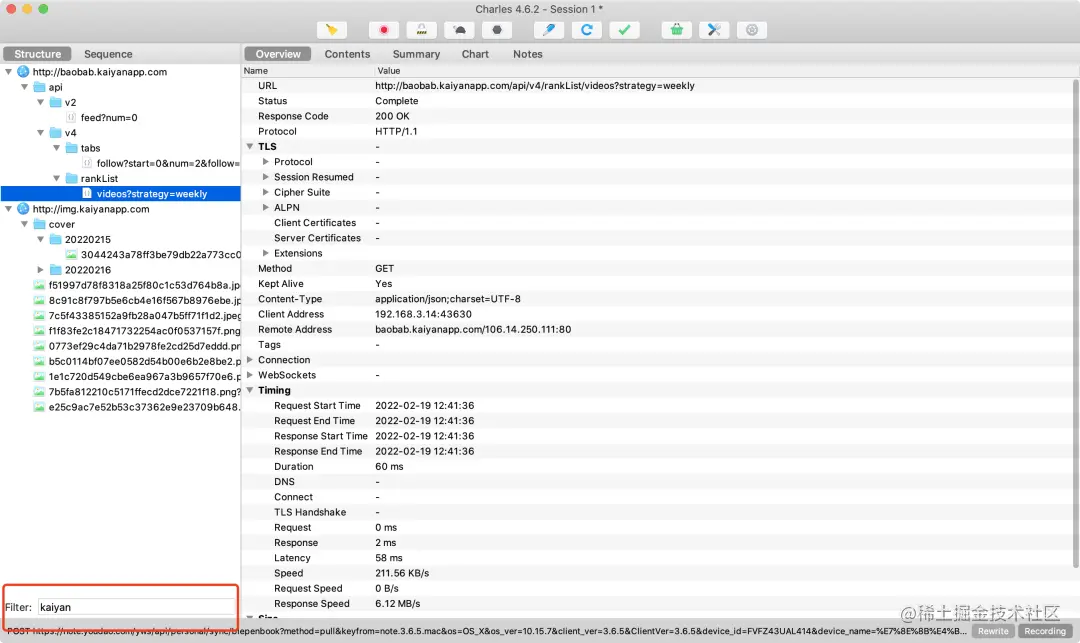Click the cover folder icon
The height and width of the screenshot is (643, 1080).
pos(40,224)
